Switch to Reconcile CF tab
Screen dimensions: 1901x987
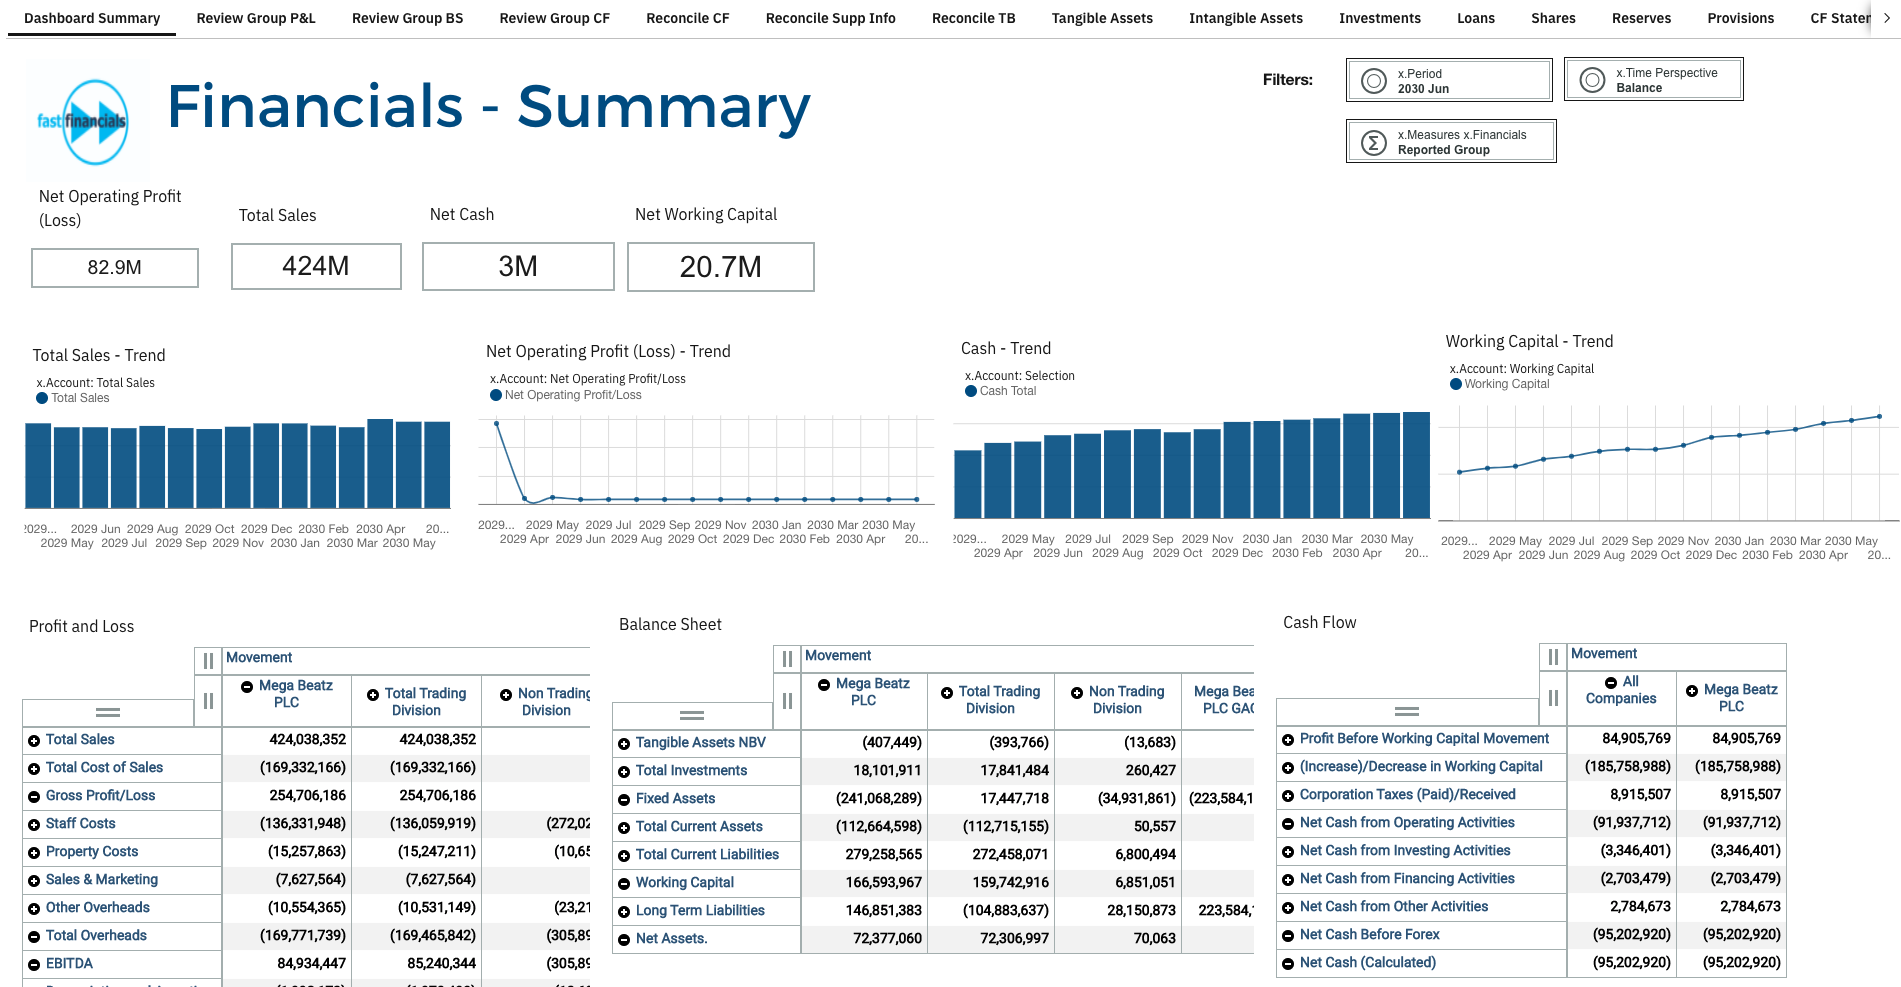coord(688,18)
